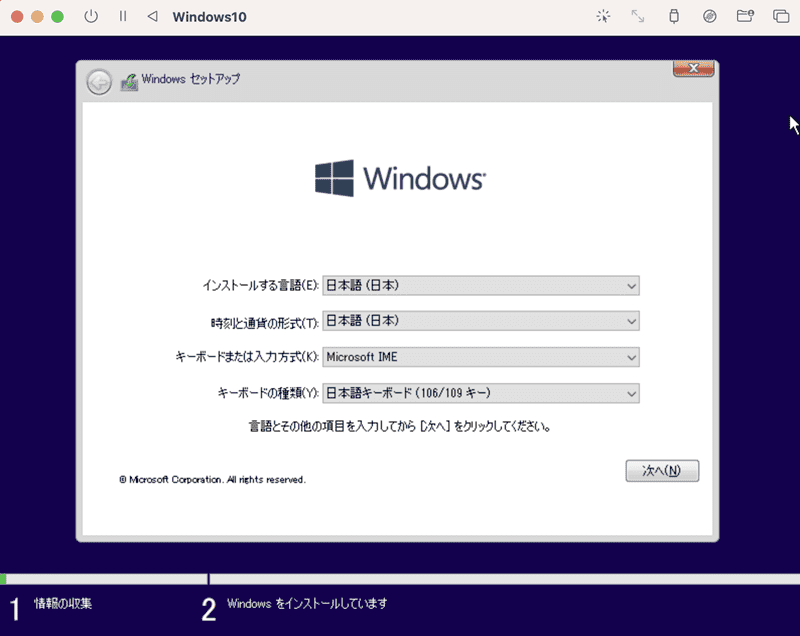Viewport: 800px width, 636px height.
Task: Open the CD/DVD drive image icon
Action: click(x=710, y=16)
